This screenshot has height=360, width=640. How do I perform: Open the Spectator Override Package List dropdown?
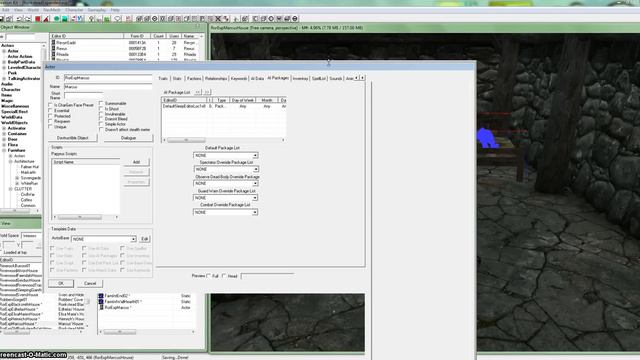click(226, 169)
